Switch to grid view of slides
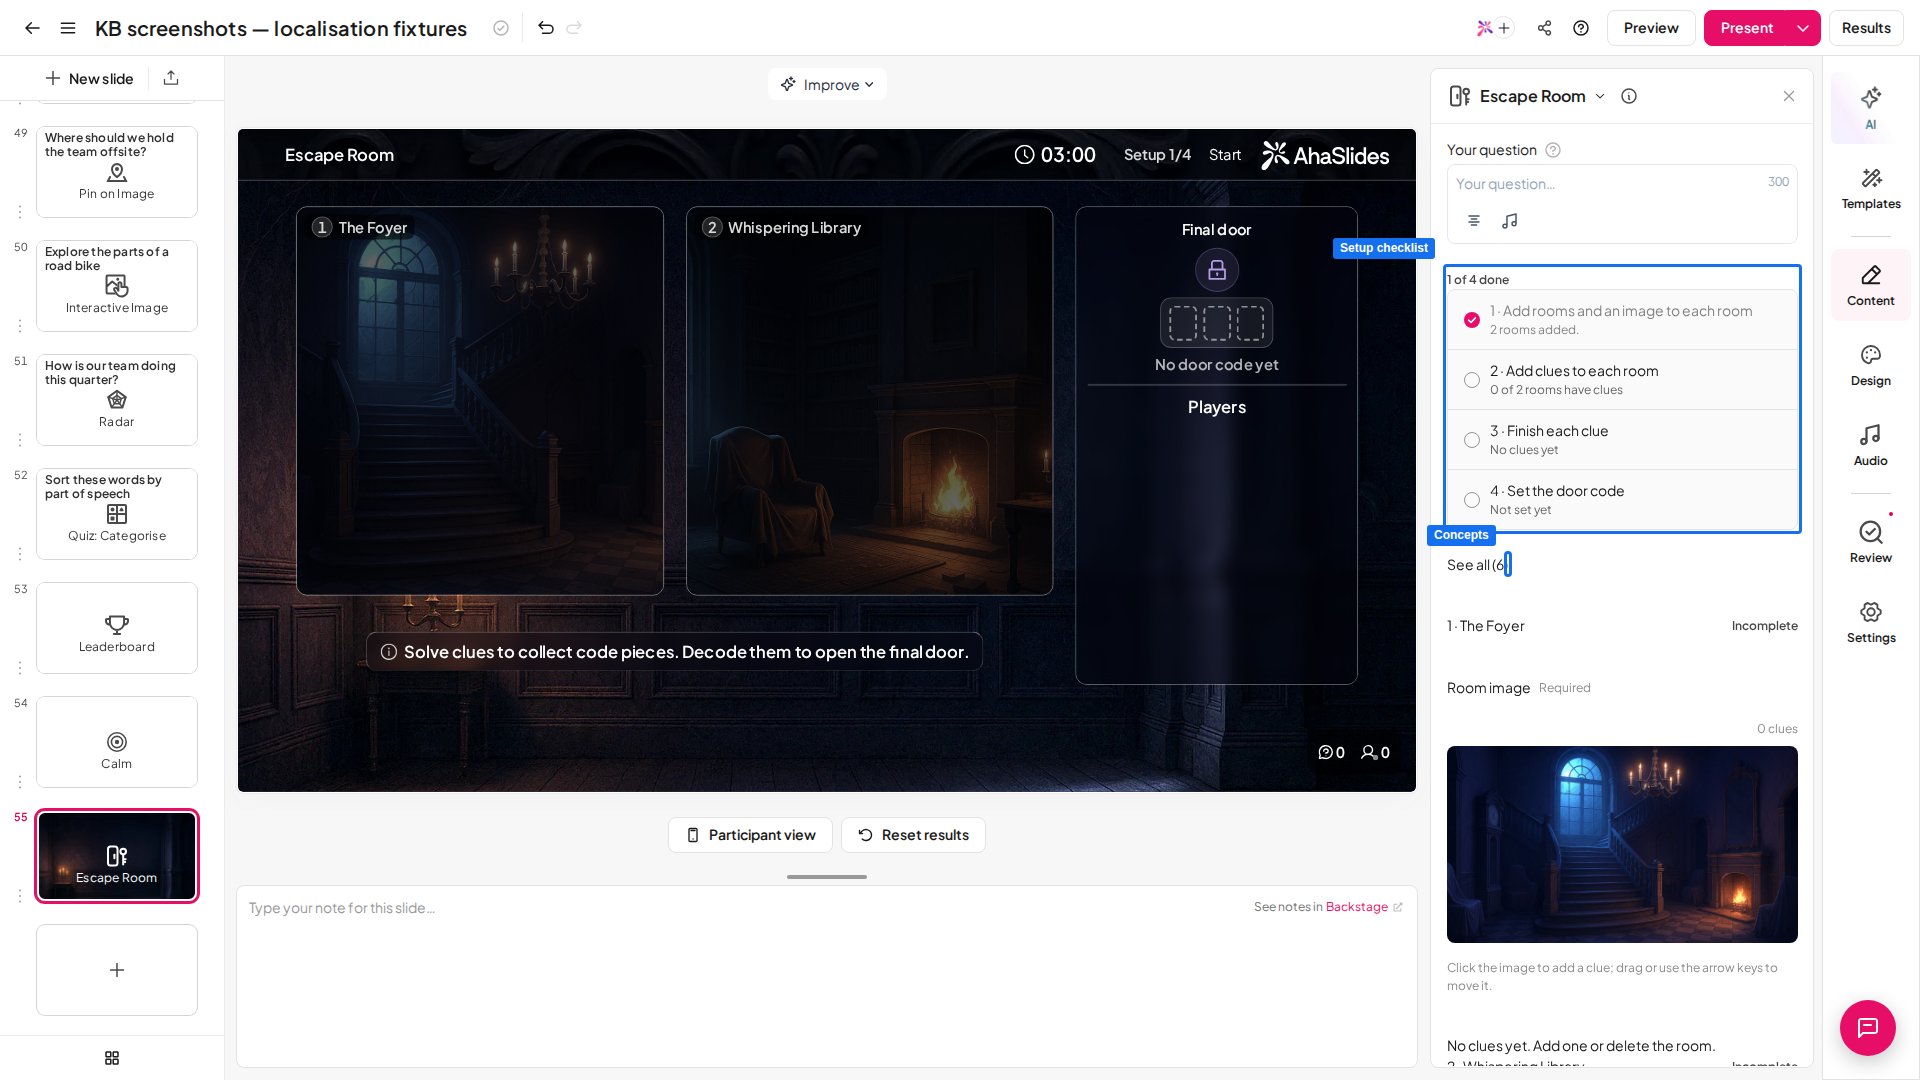Screen dimensions: 1920x1080 112,1058
